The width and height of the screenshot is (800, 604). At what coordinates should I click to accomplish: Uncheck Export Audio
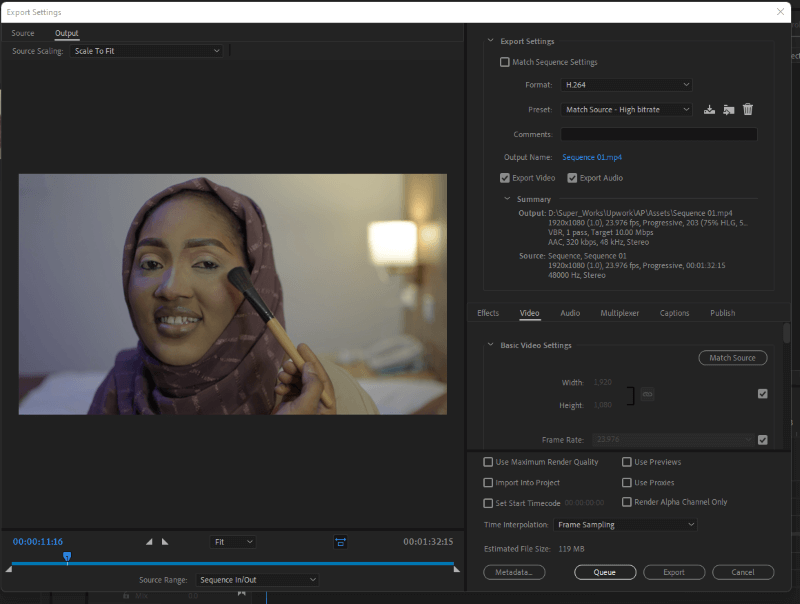572,178
